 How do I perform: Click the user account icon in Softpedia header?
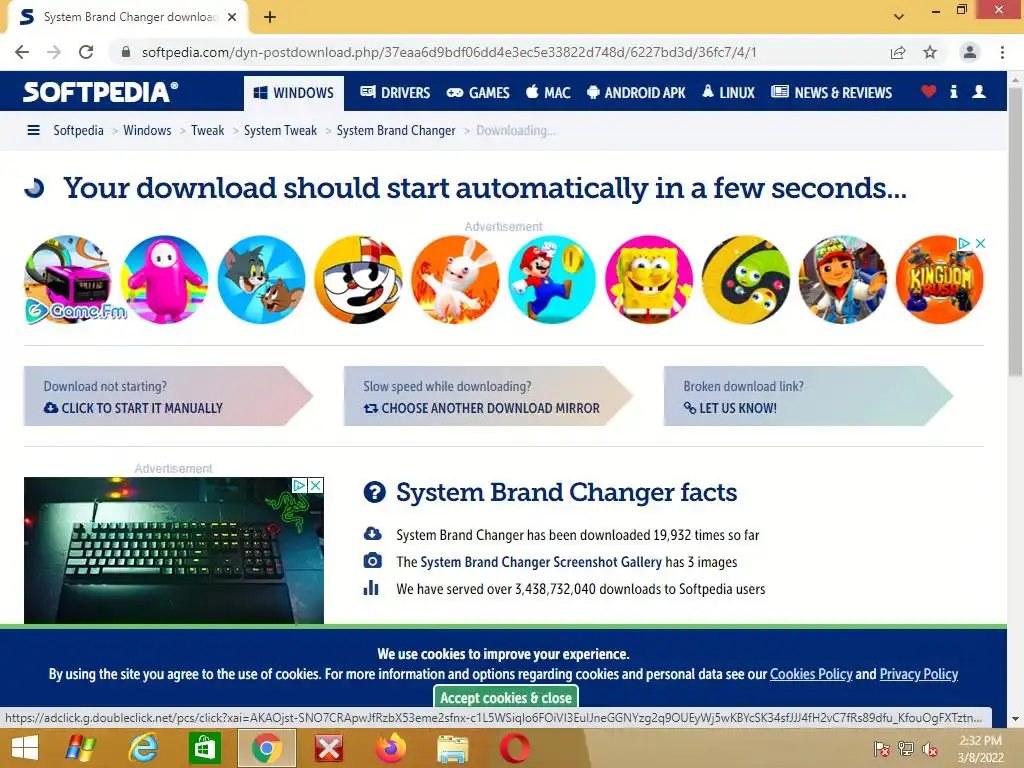pos(979,91)
